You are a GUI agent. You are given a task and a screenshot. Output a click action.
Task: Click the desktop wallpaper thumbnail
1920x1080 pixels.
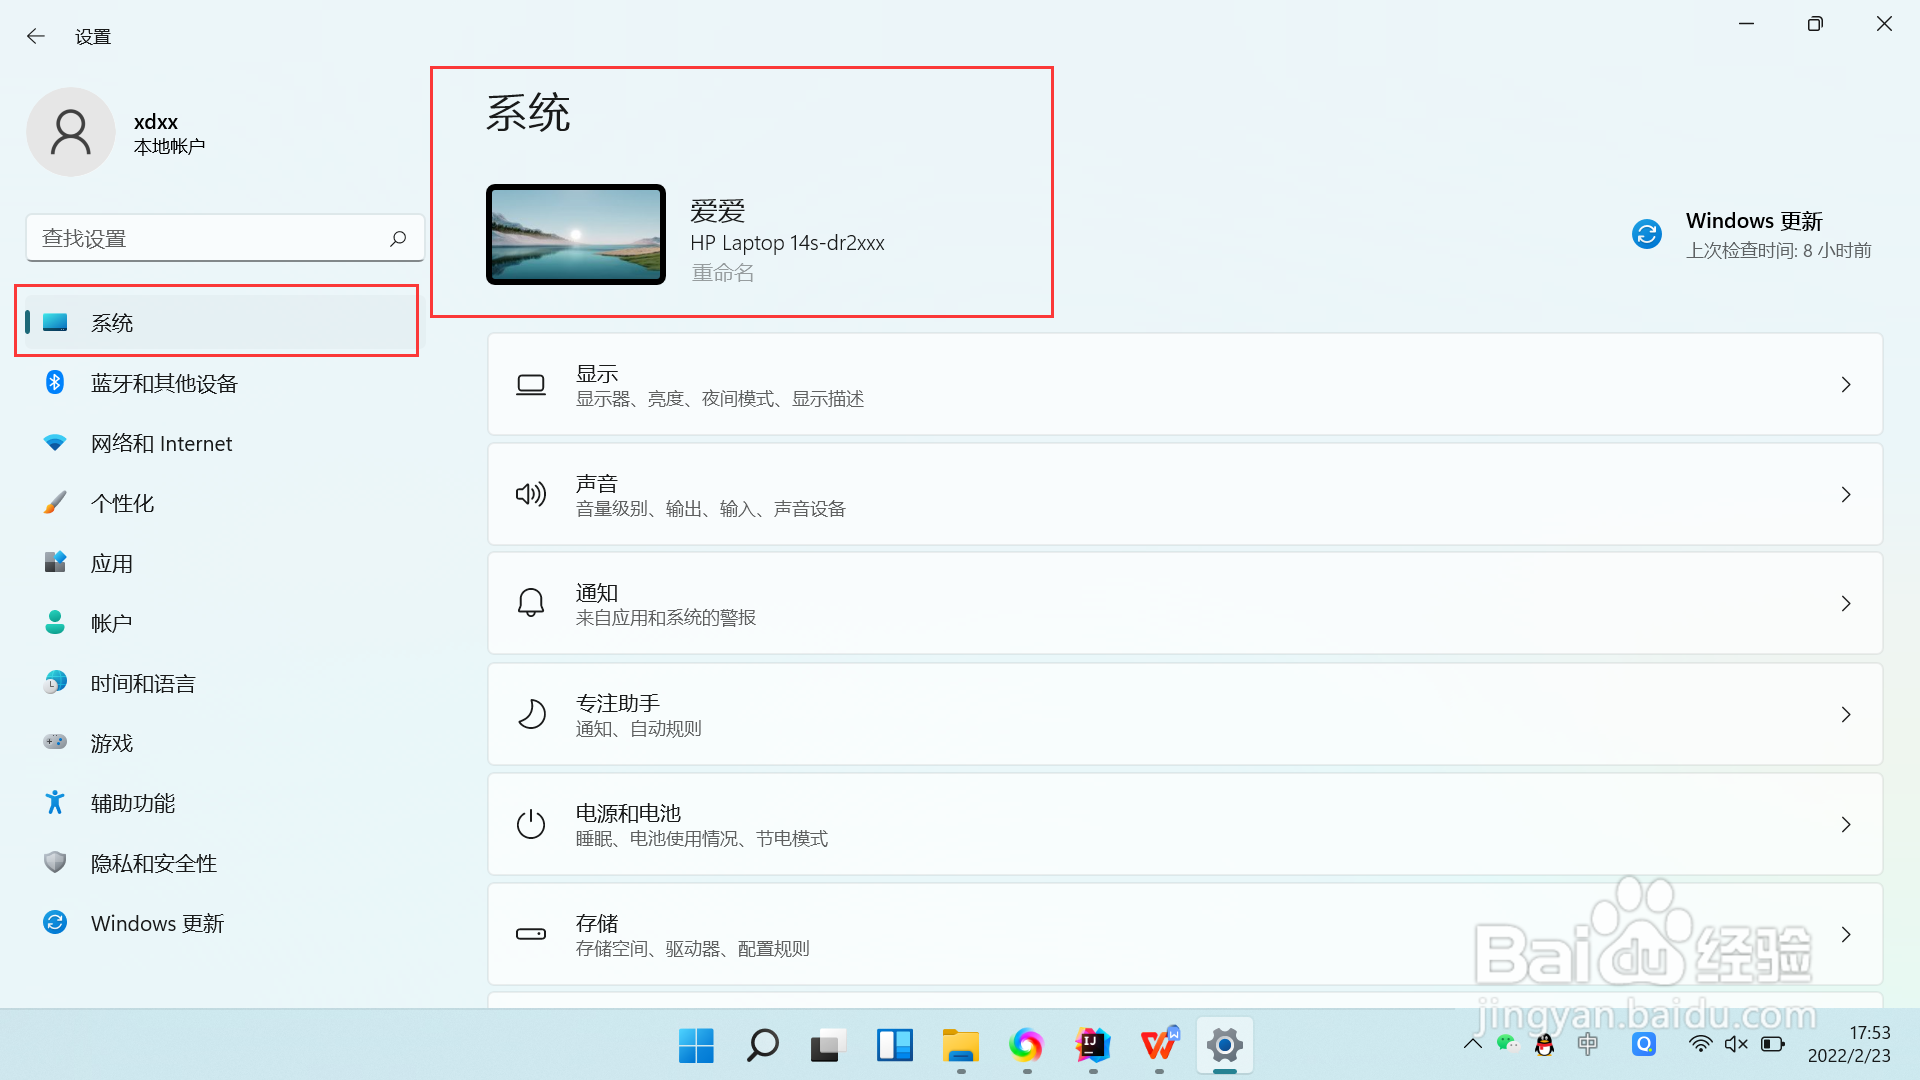tap(576, 235)
